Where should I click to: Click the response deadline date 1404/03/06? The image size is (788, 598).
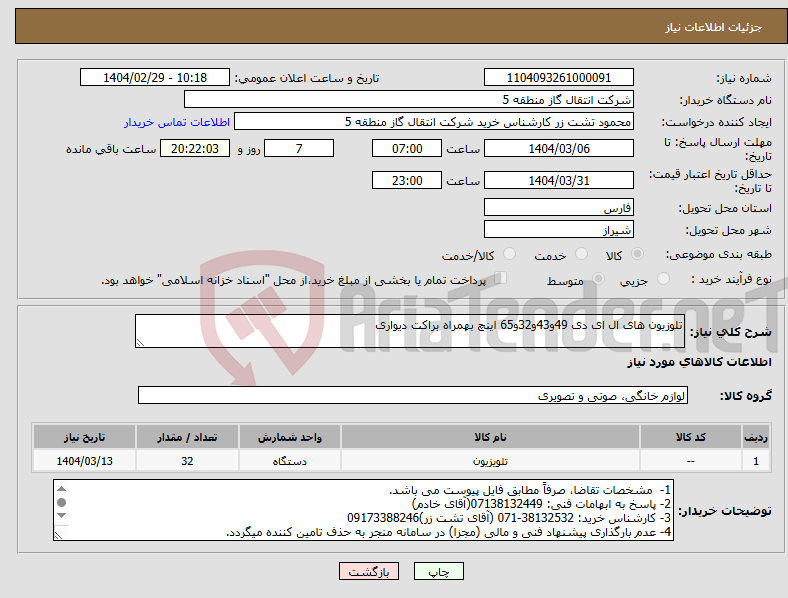[558, 148]
